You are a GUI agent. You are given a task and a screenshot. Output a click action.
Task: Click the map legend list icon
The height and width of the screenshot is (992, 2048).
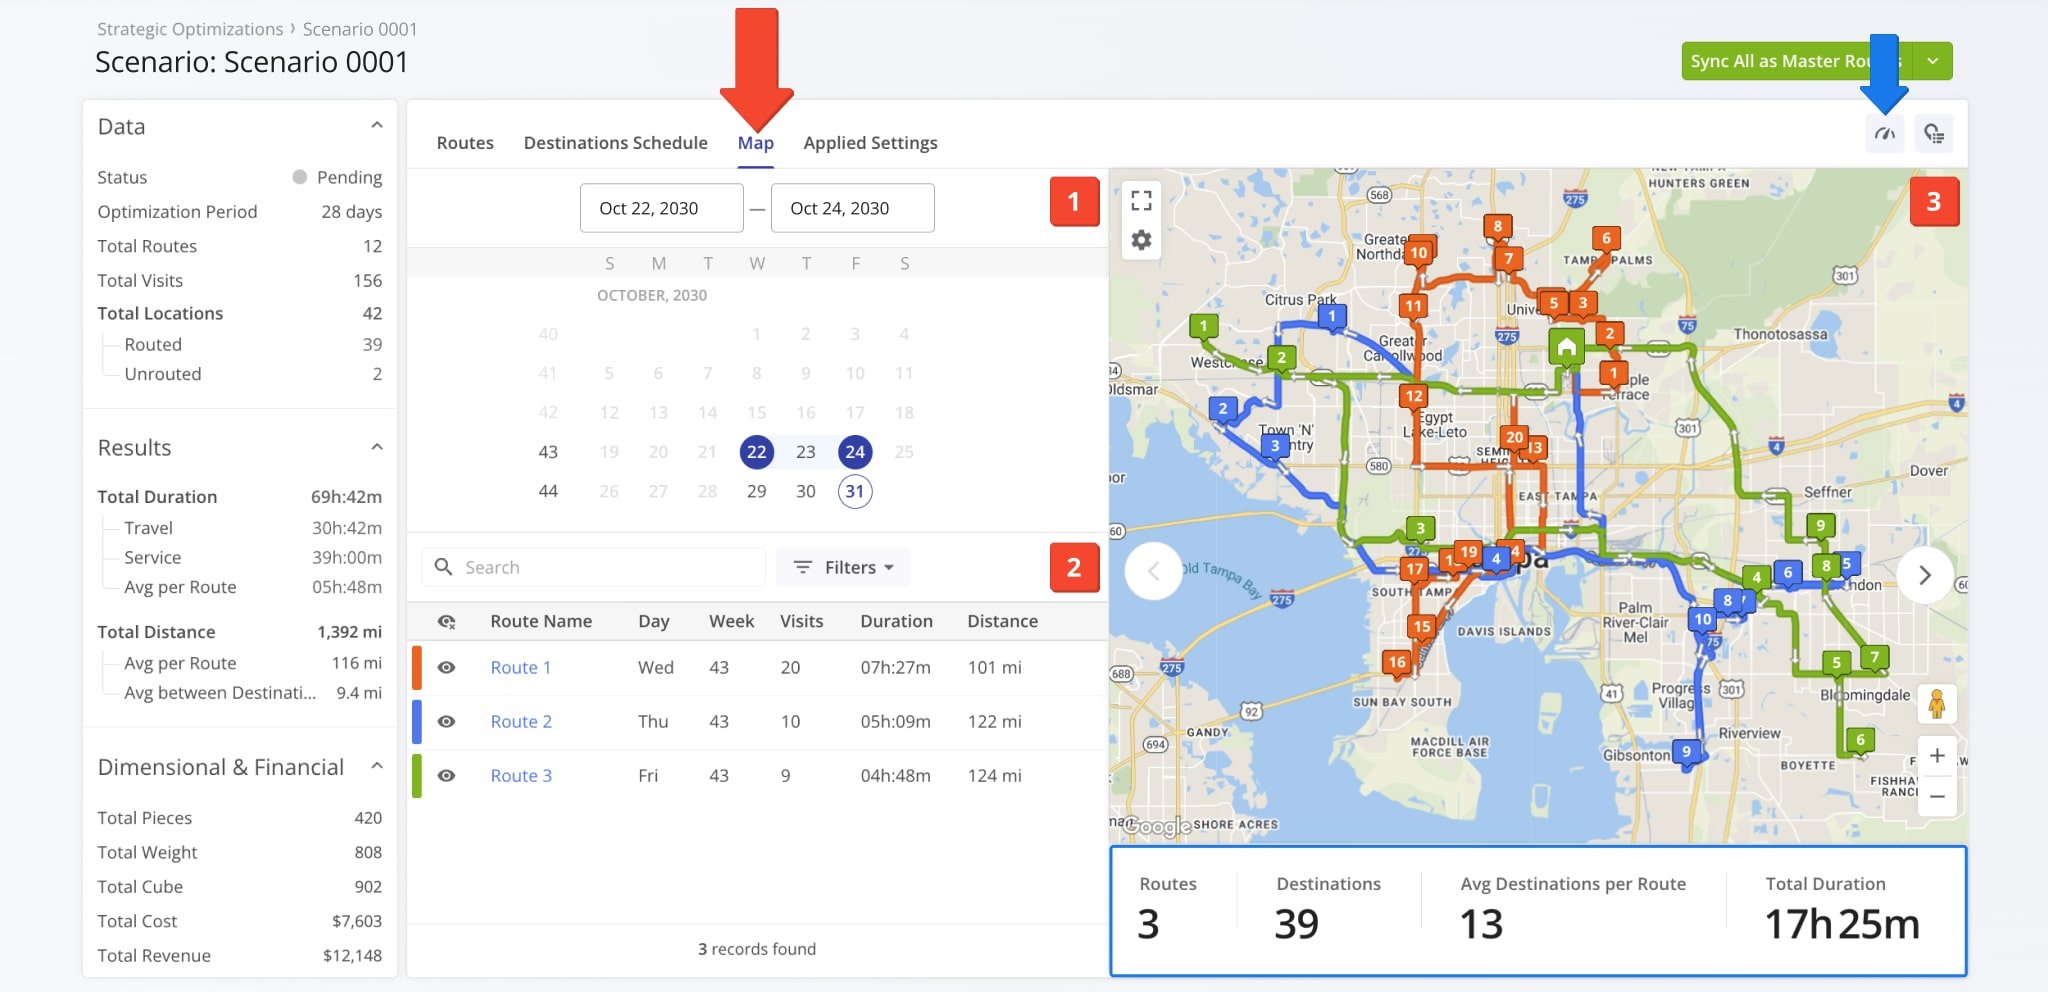tap(1934, 134)
